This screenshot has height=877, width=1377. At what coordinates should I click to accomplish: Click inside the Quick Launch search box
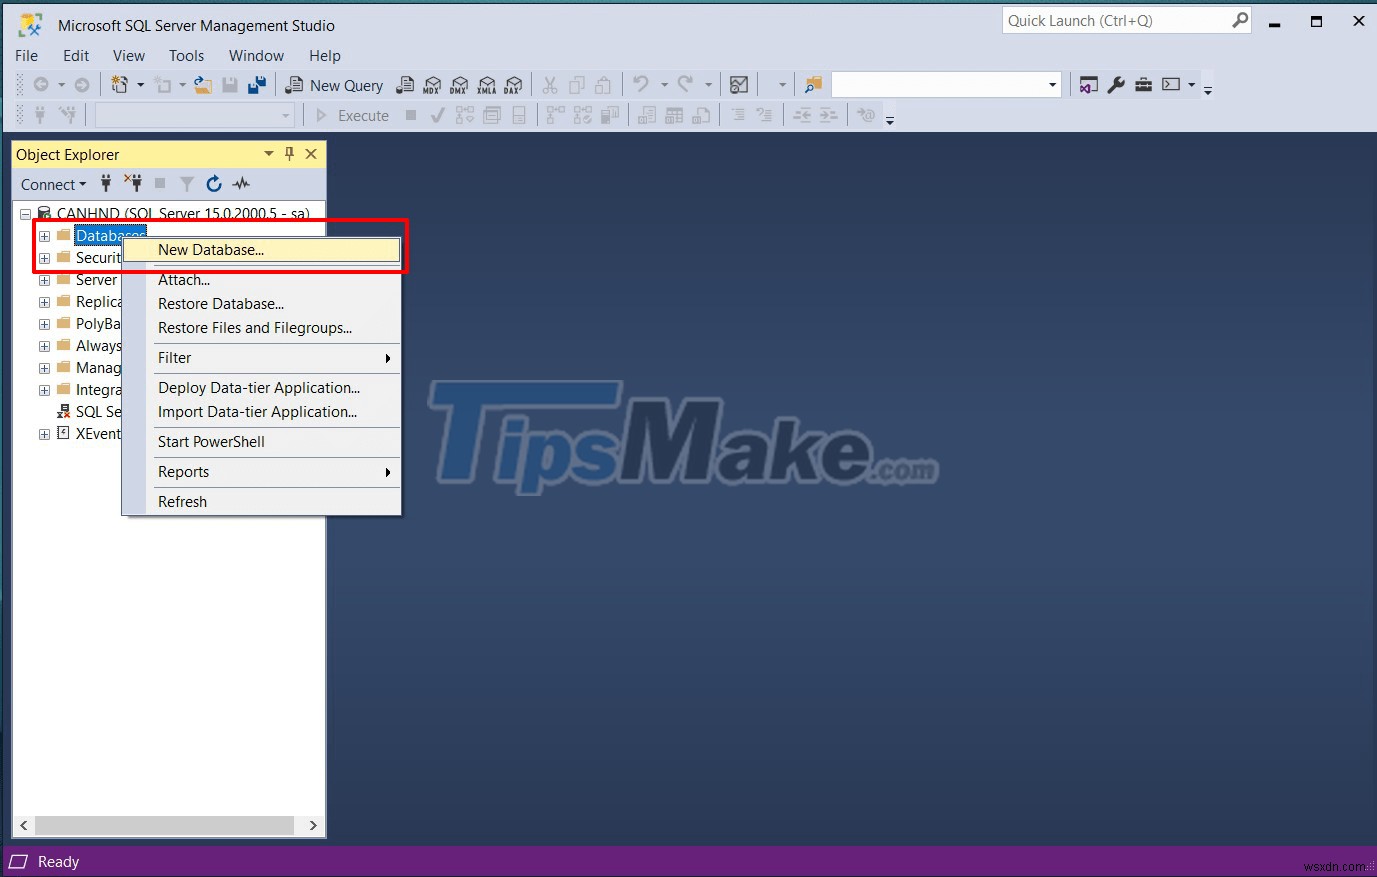(x=1110, y=20)
